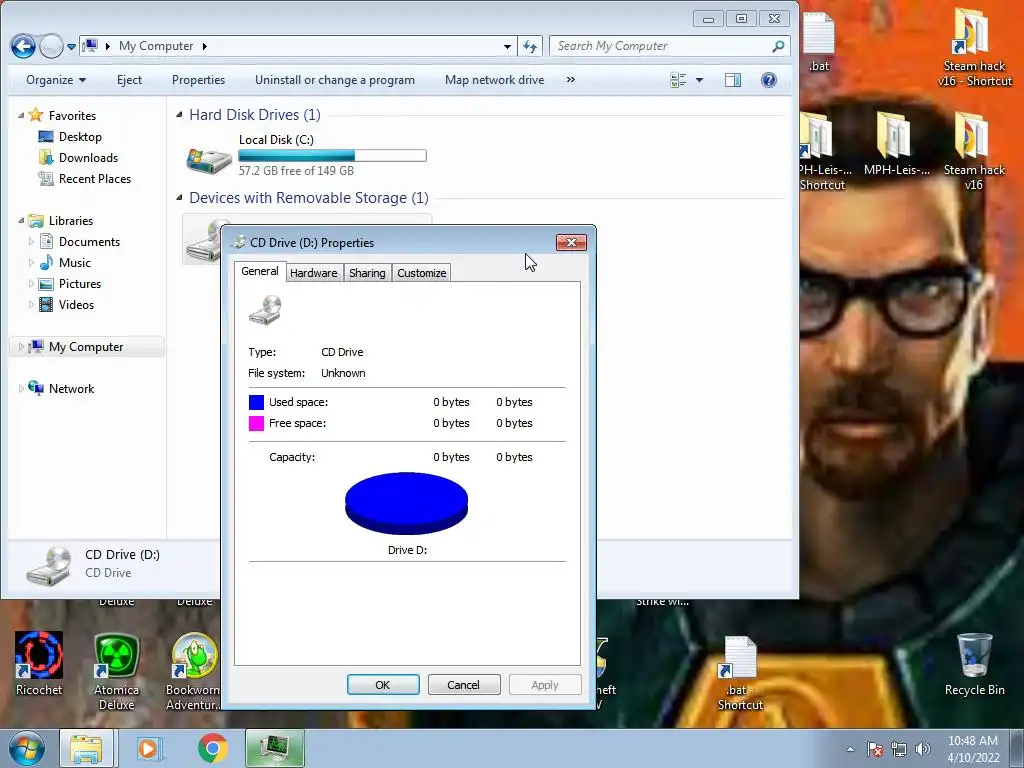Click Cancel in CD Drive Properties
Screen dimensions: 1024x768
pos(464,685)
